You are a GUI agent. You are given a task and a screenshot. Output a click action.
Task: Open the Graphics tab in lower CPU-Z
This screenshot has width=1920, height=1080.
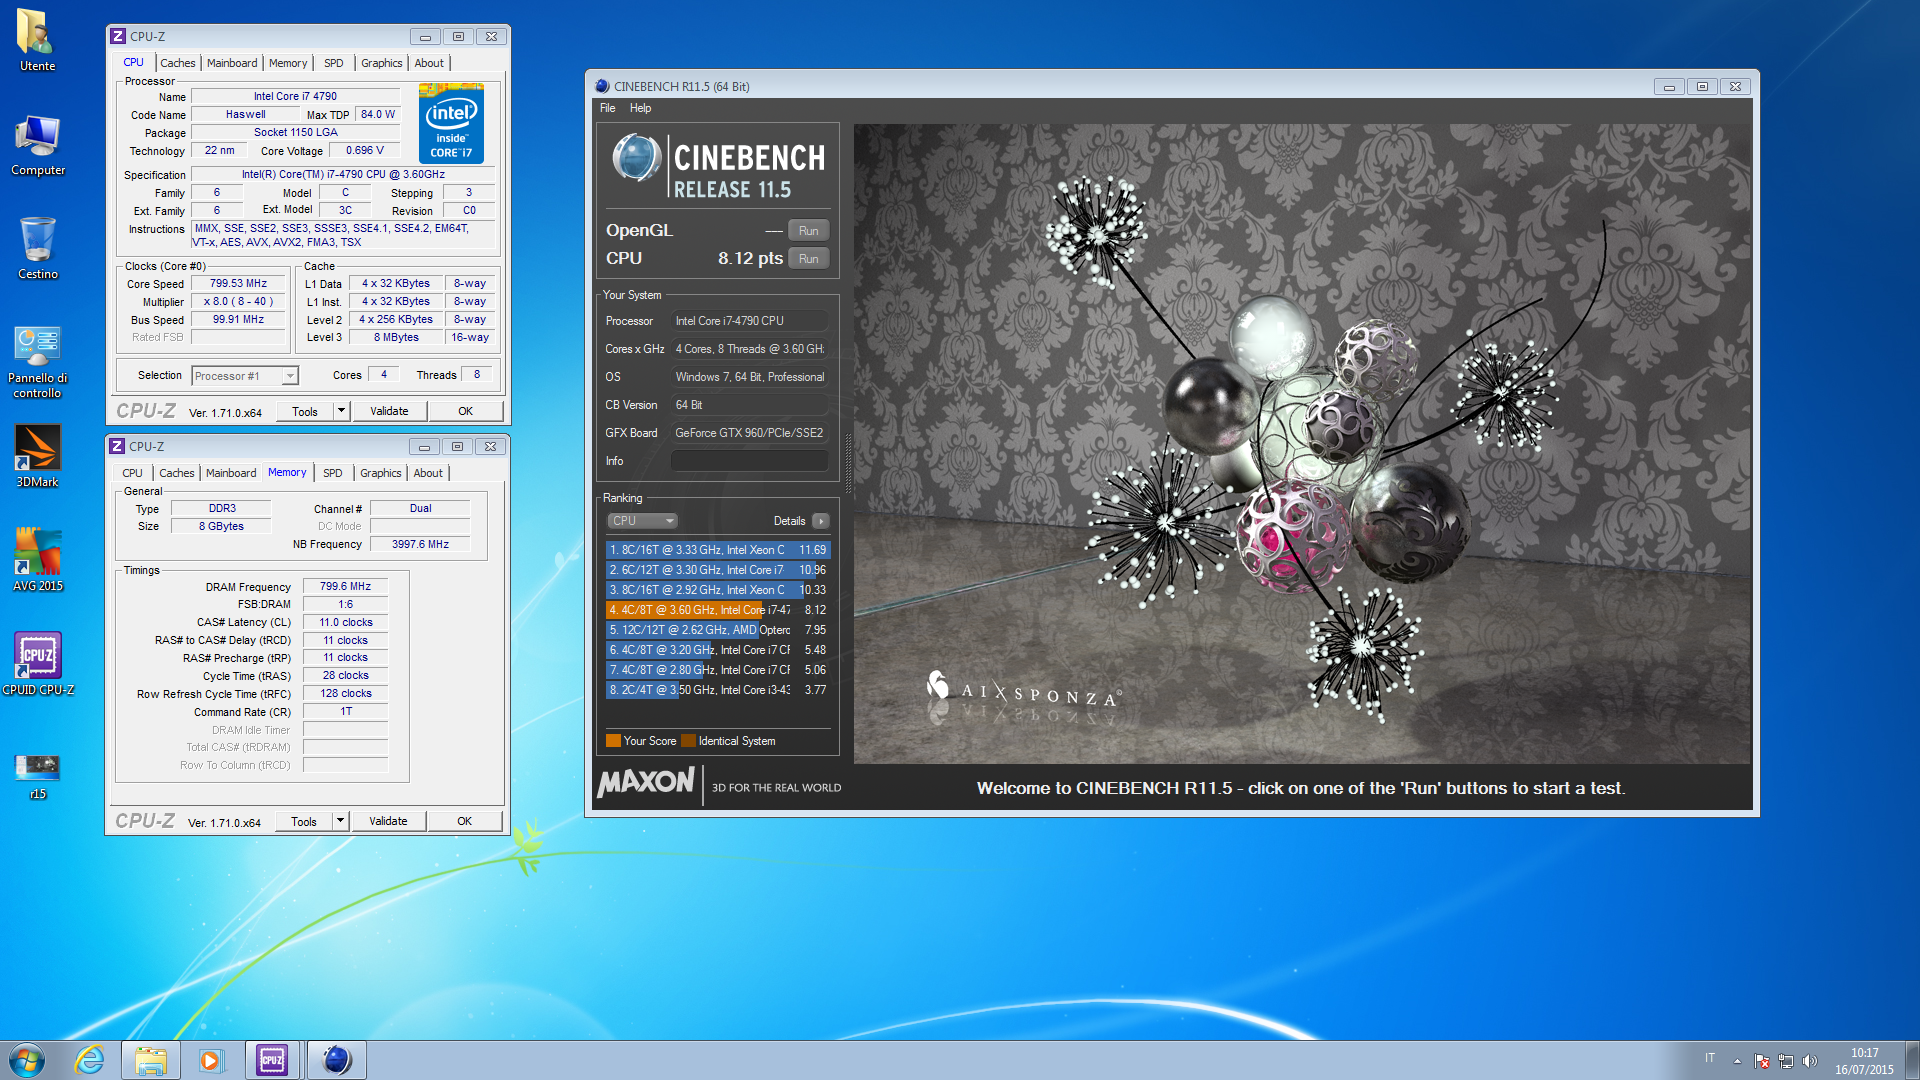pyautogui.click(x=380, y=473)
